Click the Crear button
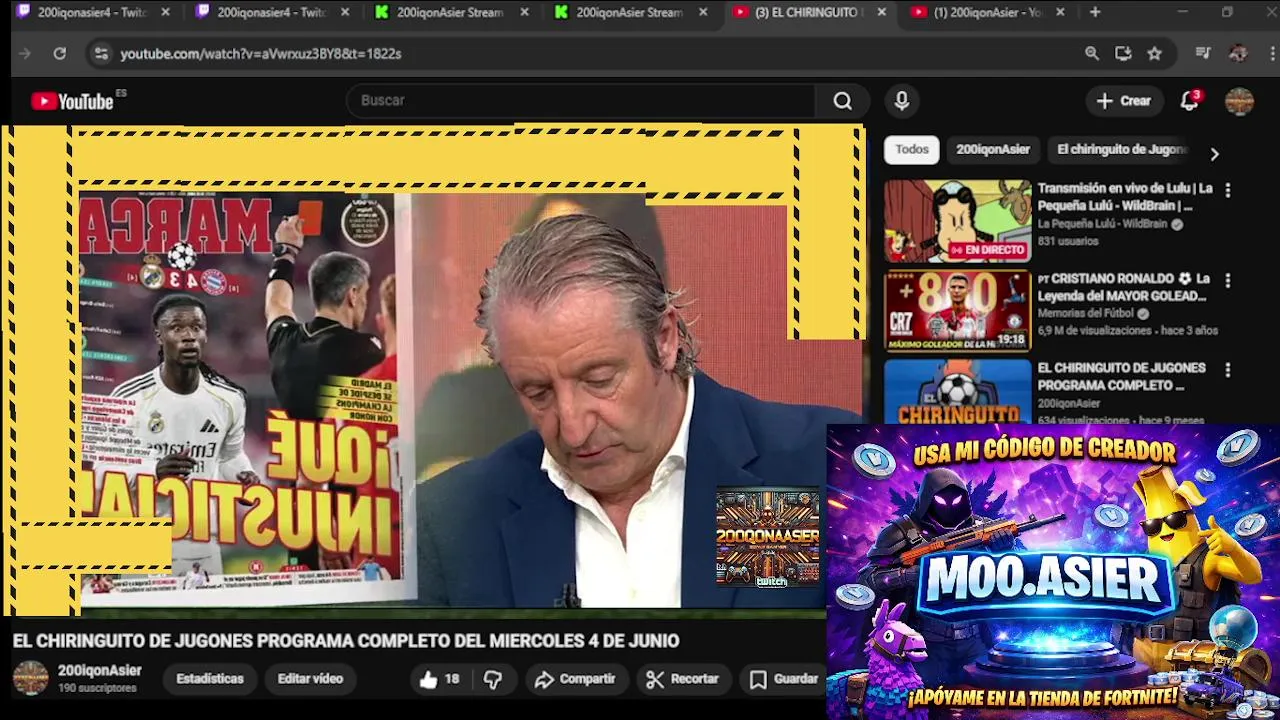1280x720 pixels. [1124, 101]
